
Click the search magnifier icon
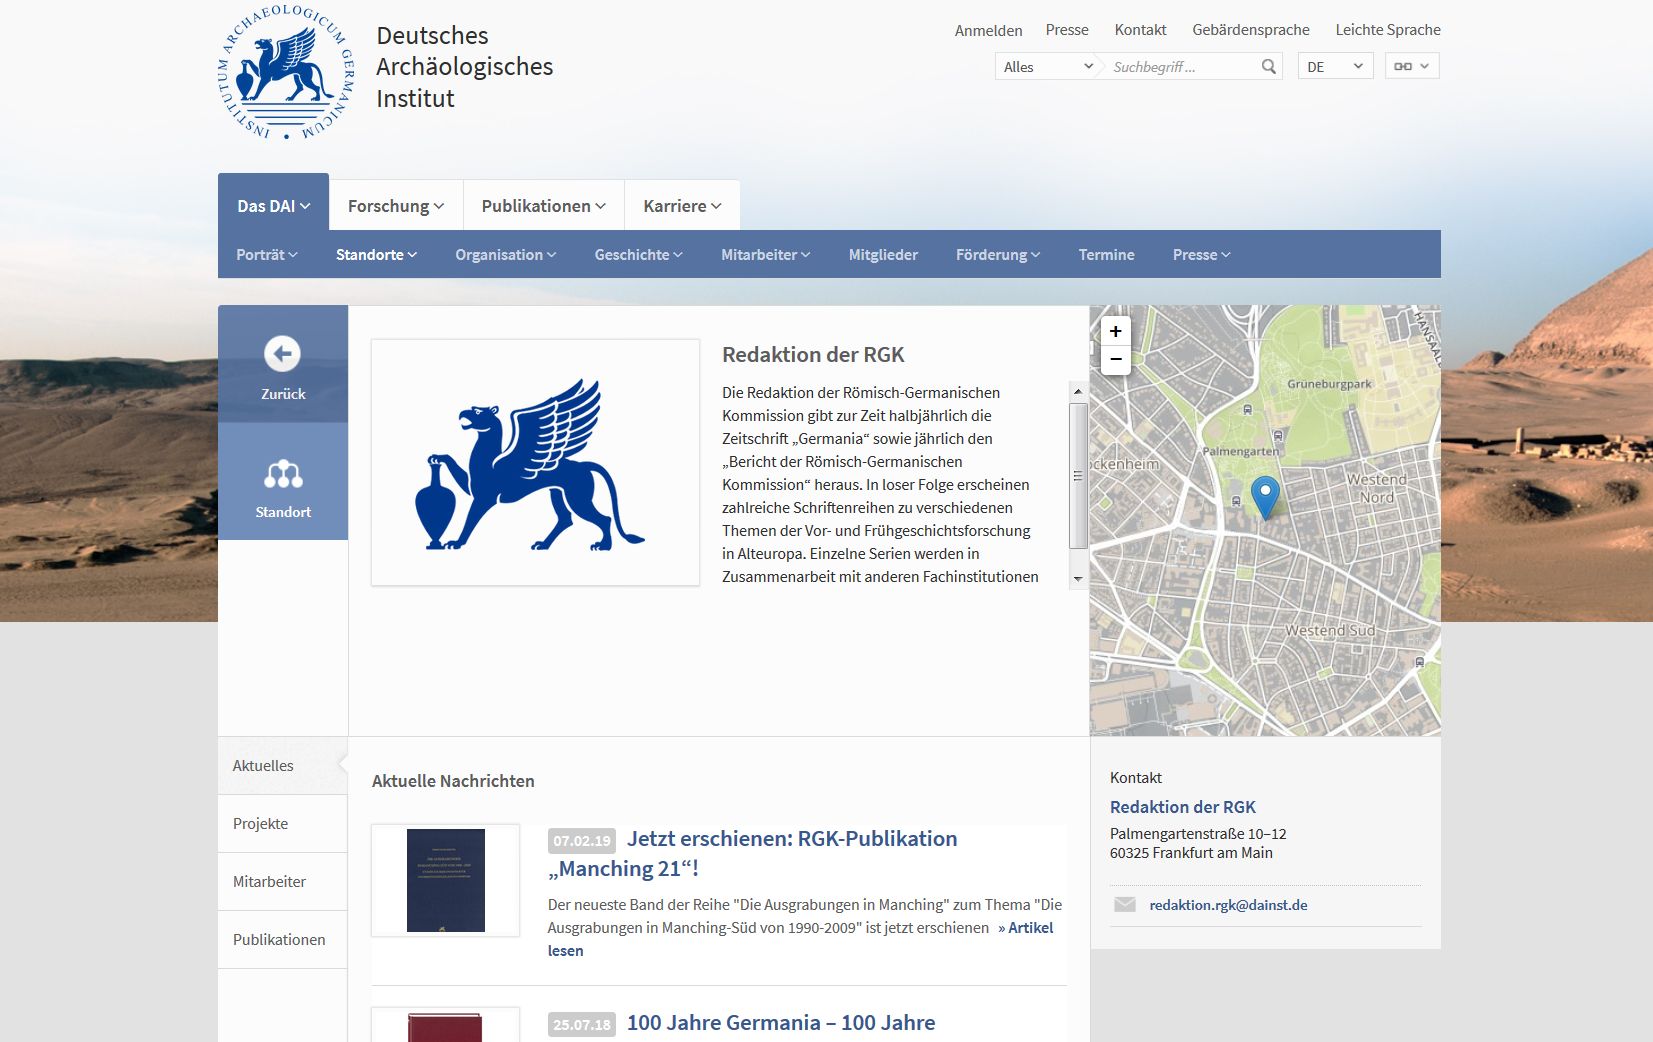[x=1268, y=67]
